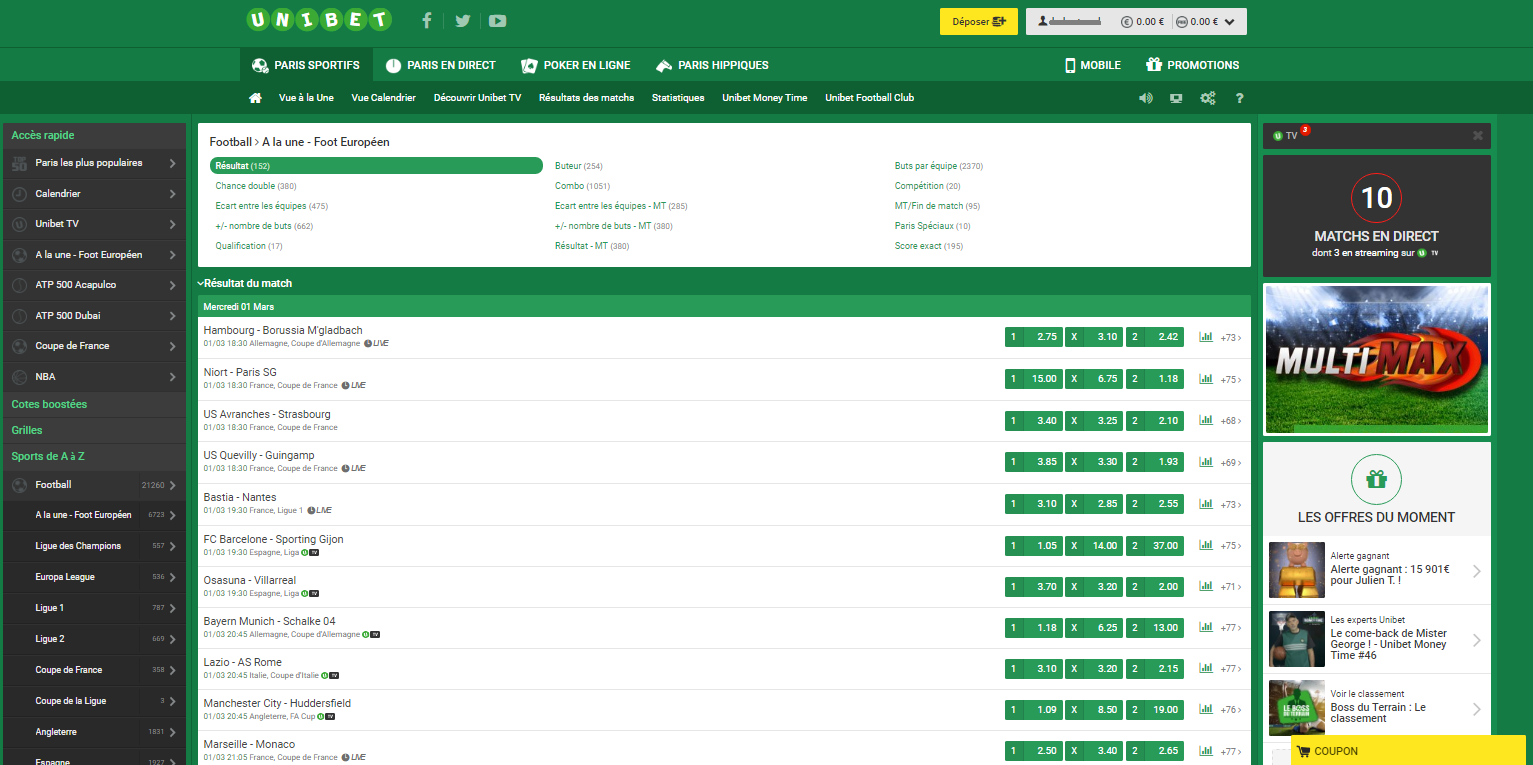Viewport: 1533px width, 765px height.
Task: Open NBA sidebar item
Action: (x=94, y=377)
